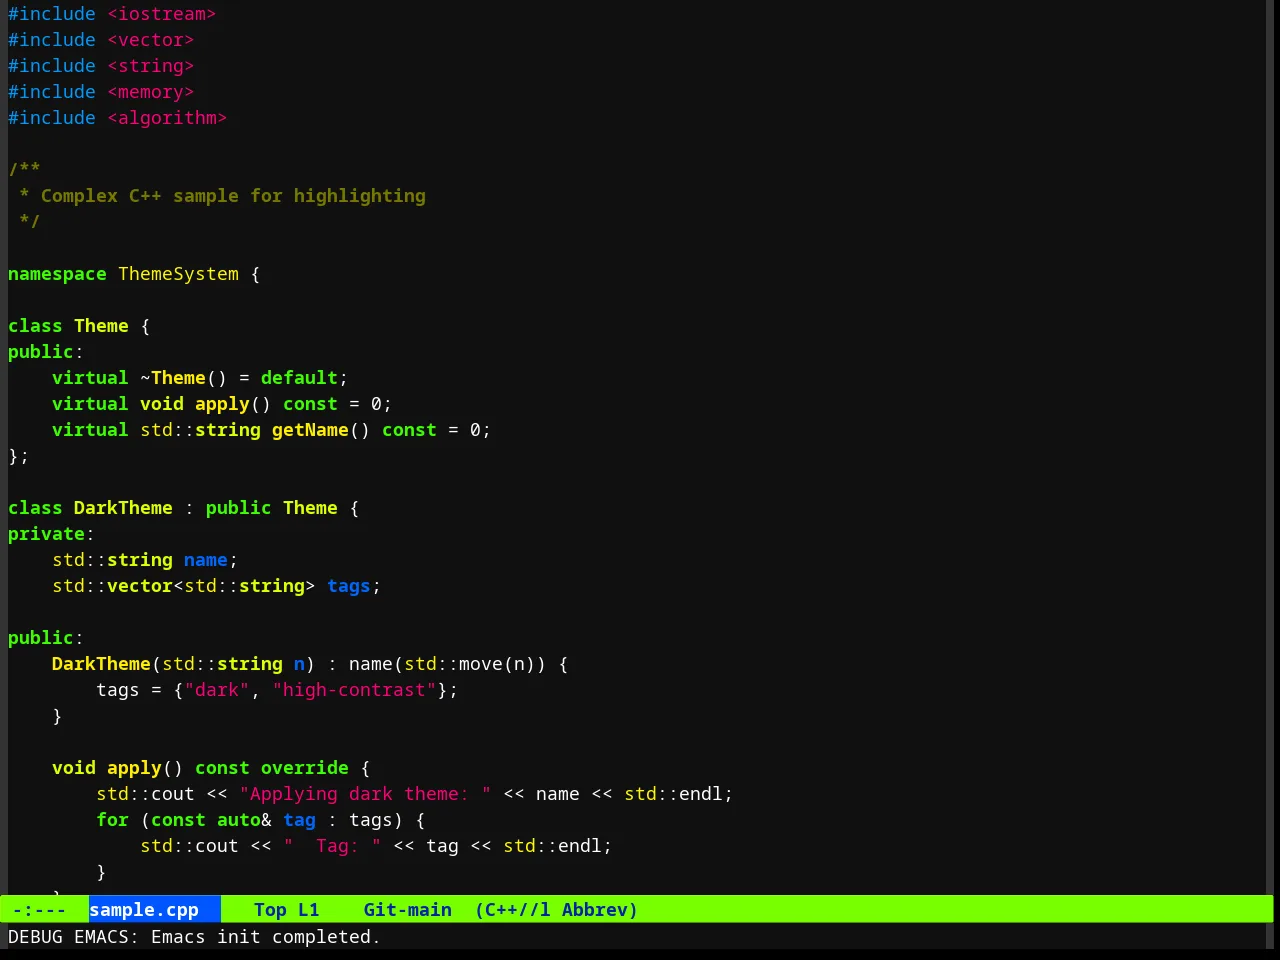
Task: Click the 'auto&' keyword in for loop
Action: (244, 820)
